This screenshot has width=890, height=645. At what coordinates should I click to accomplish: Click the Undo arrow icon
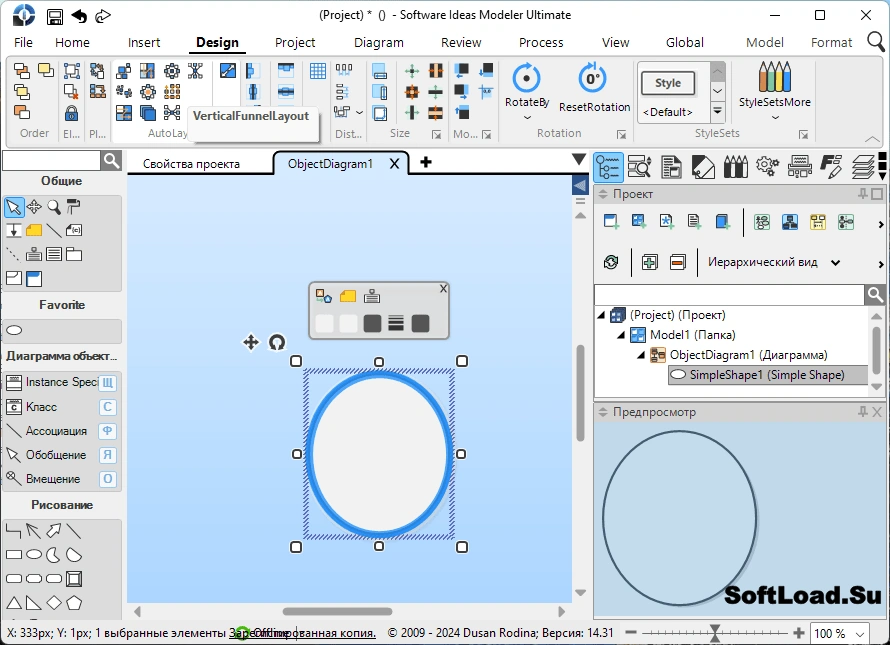pos(79,16)
